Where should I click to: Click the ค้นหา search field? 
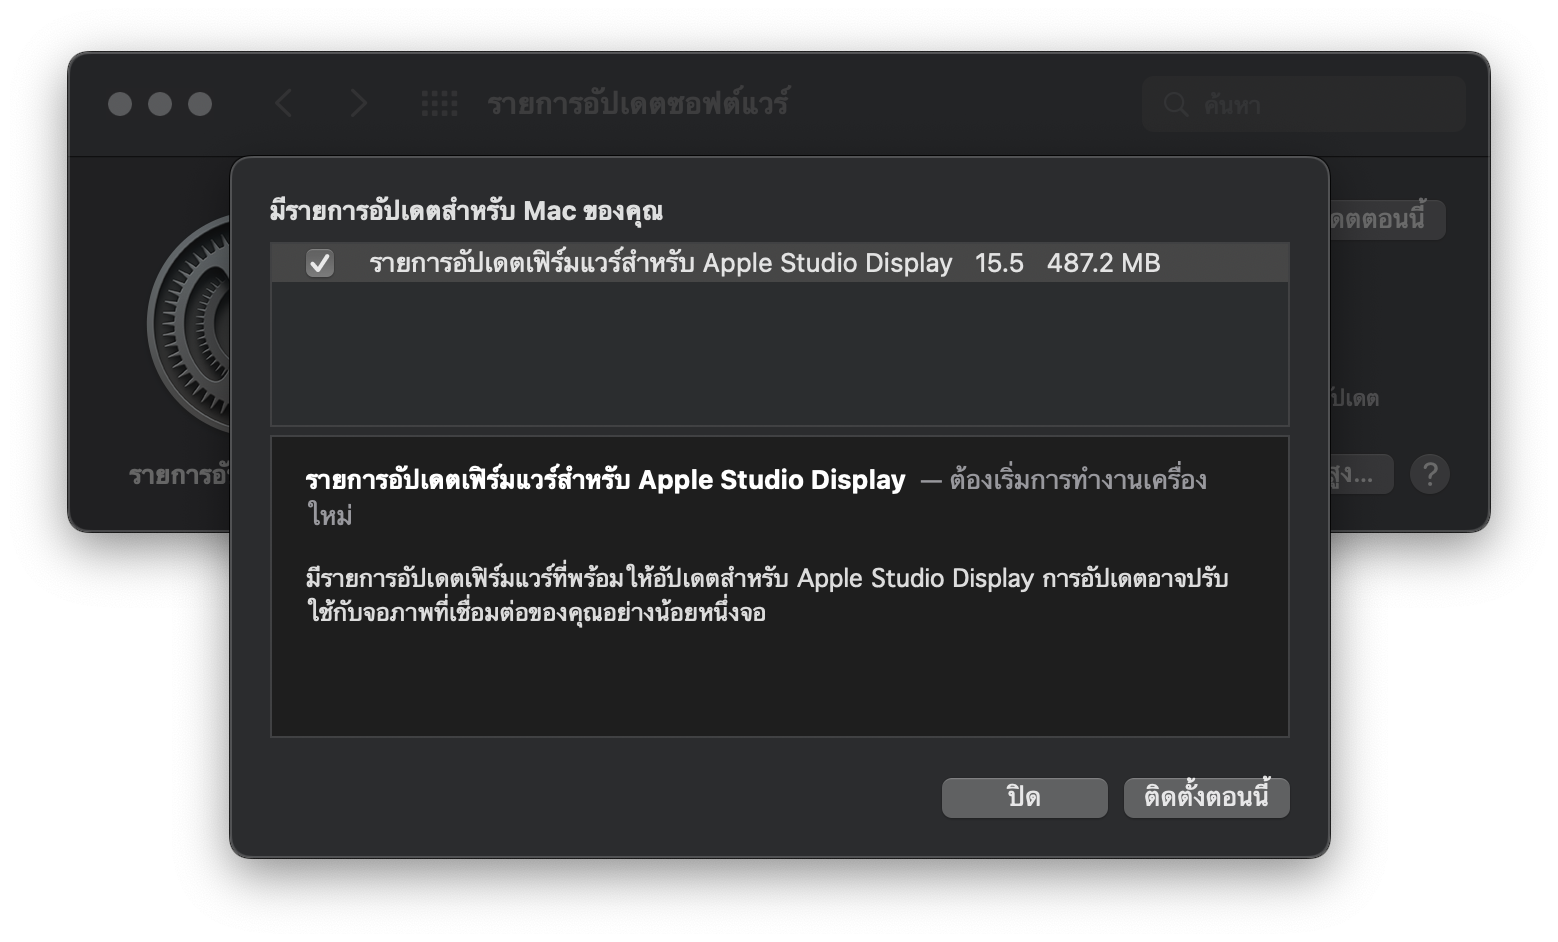[1303, 104]
